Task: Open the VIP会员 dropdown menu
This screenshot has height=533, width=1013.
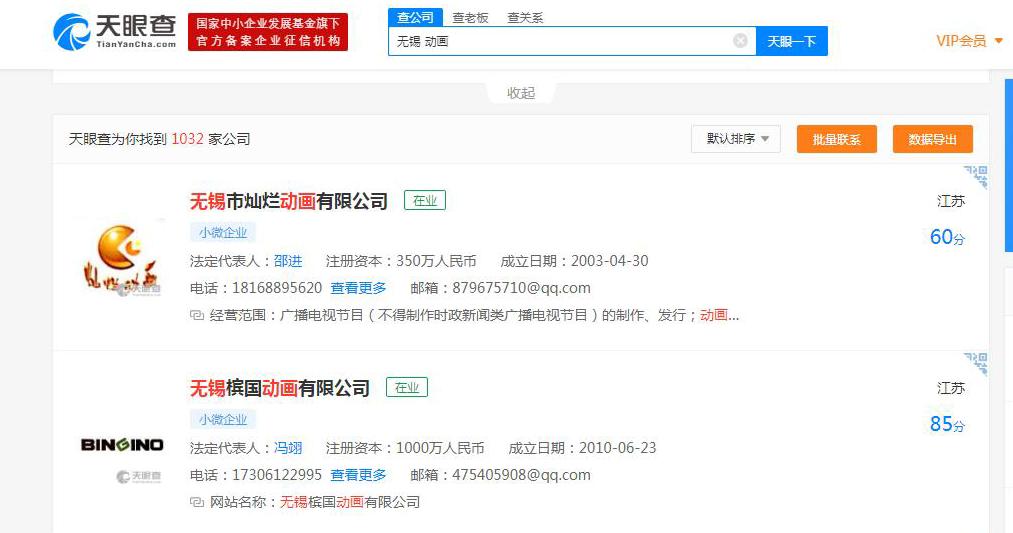Action: click(x=969, y=41)
